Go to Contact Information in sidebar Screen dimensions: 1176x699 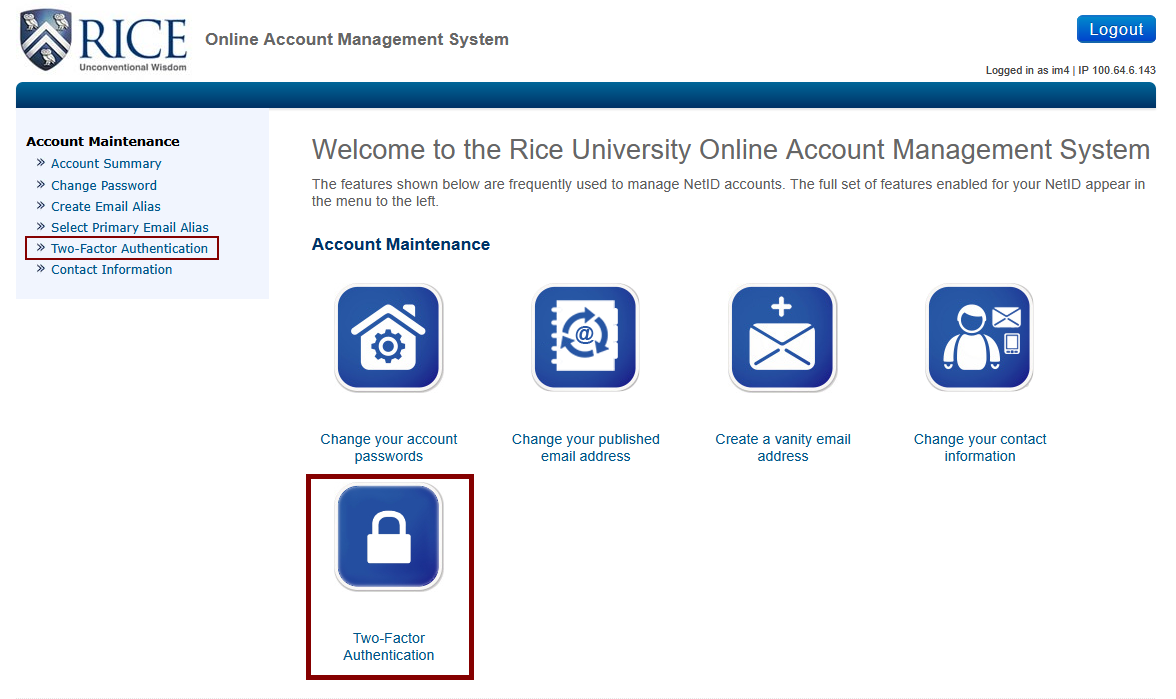point(111,269)
